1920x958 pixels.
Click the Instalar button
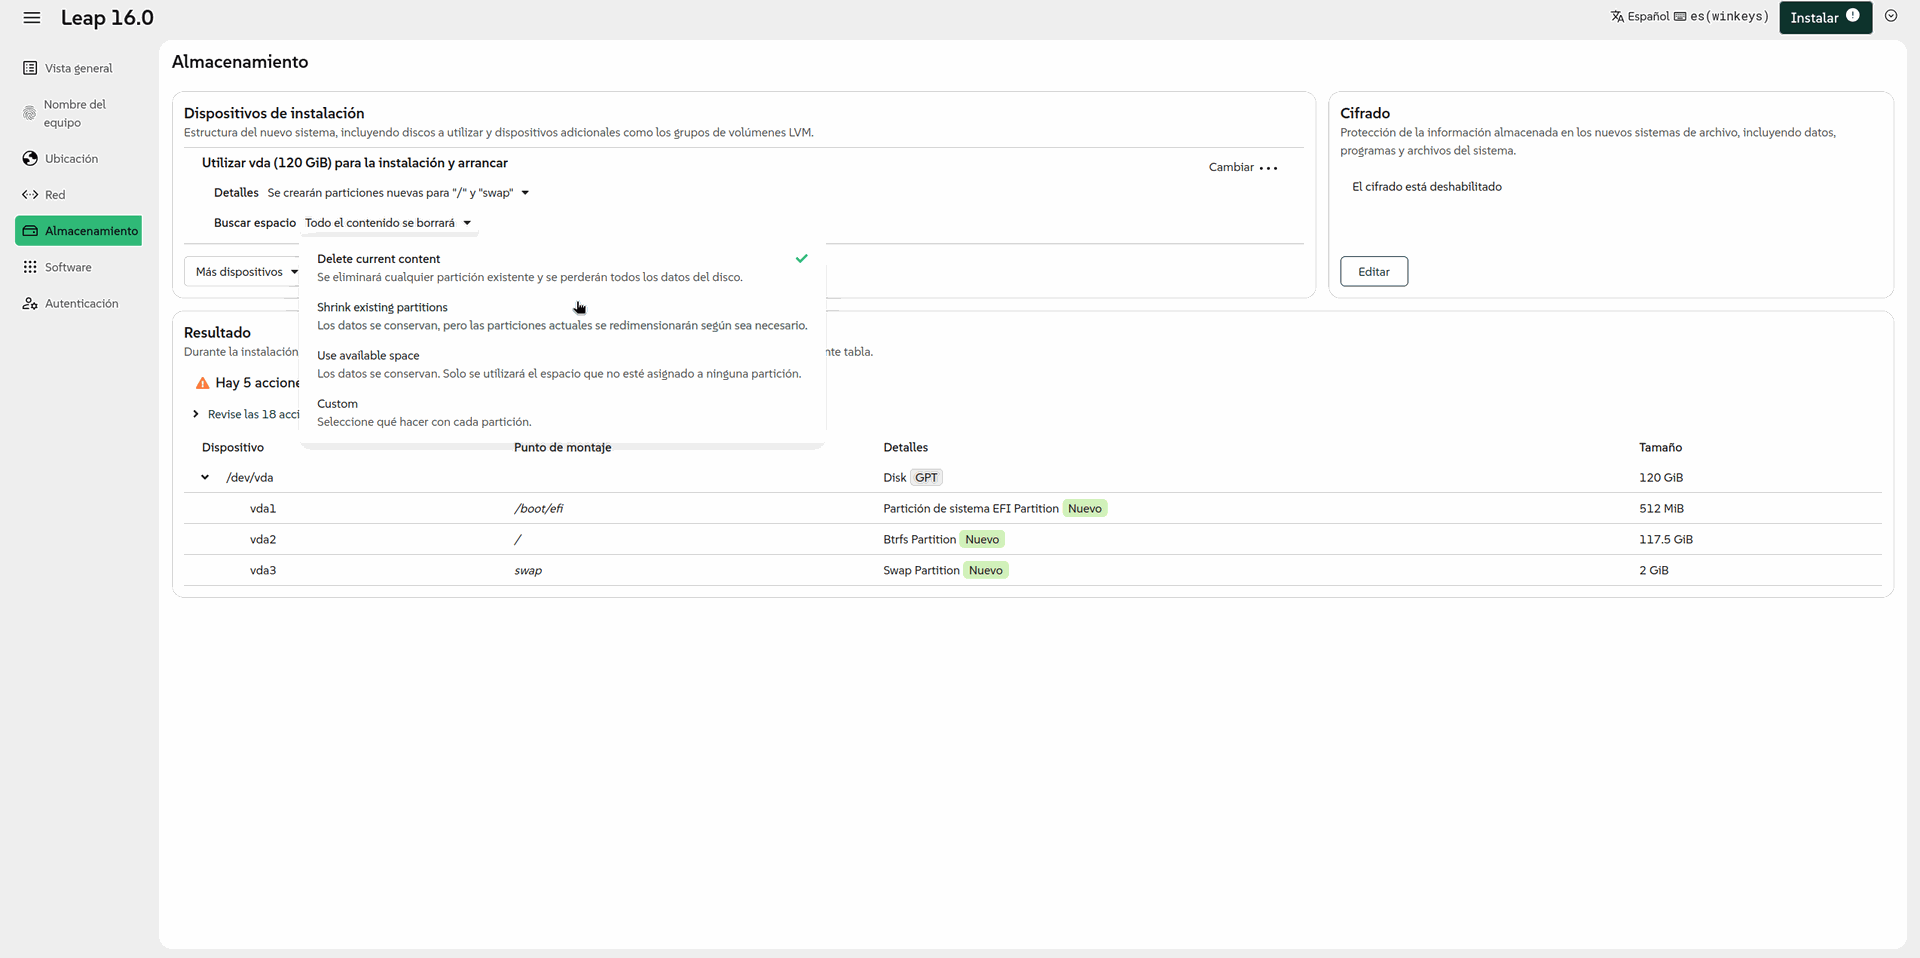(x=1824, y=17)
